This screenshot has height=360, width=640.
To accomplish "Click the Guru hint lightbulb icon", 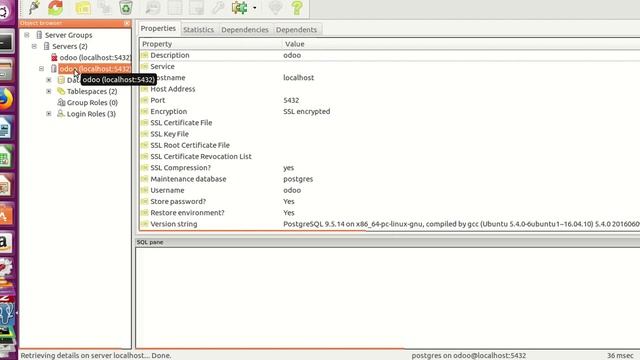I will [276, 8].
